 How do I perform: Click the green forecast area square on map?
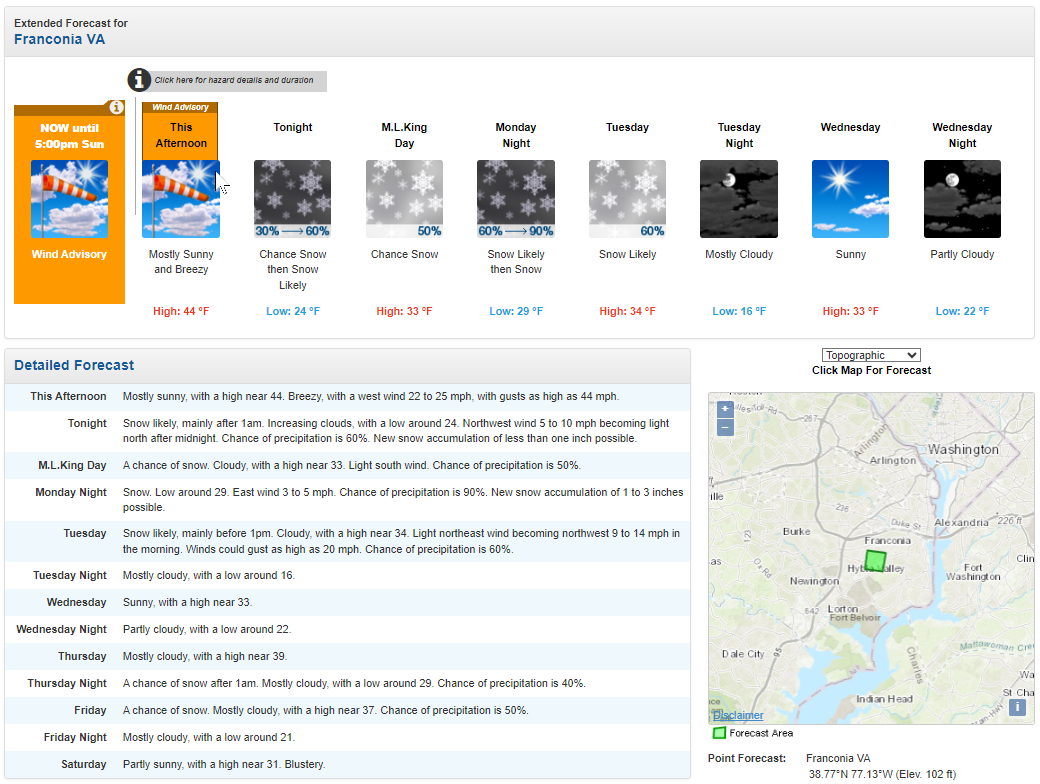(876, 560)
